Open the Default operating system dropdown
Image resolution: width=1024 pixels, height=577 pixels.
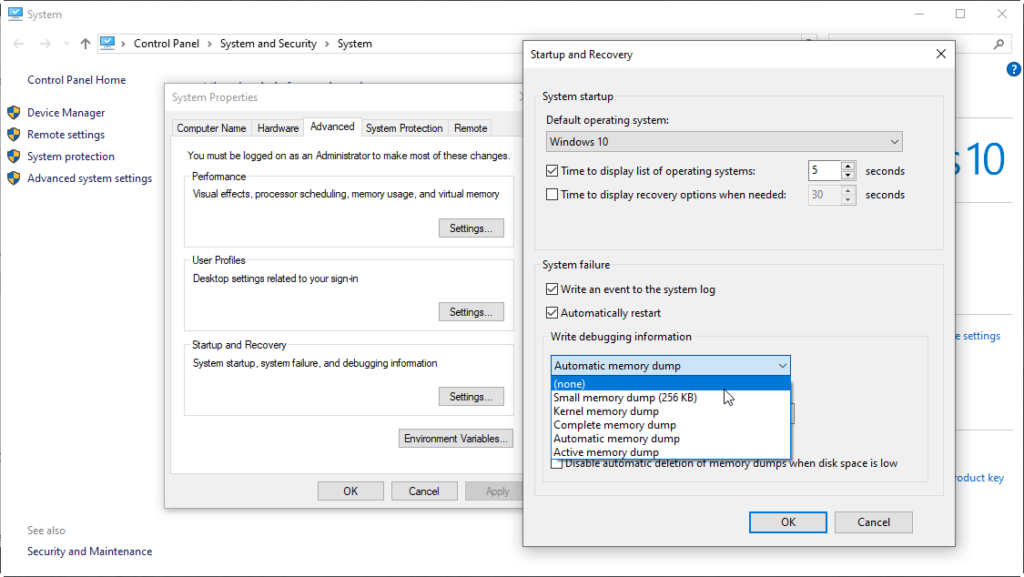[x=724, y=142]
